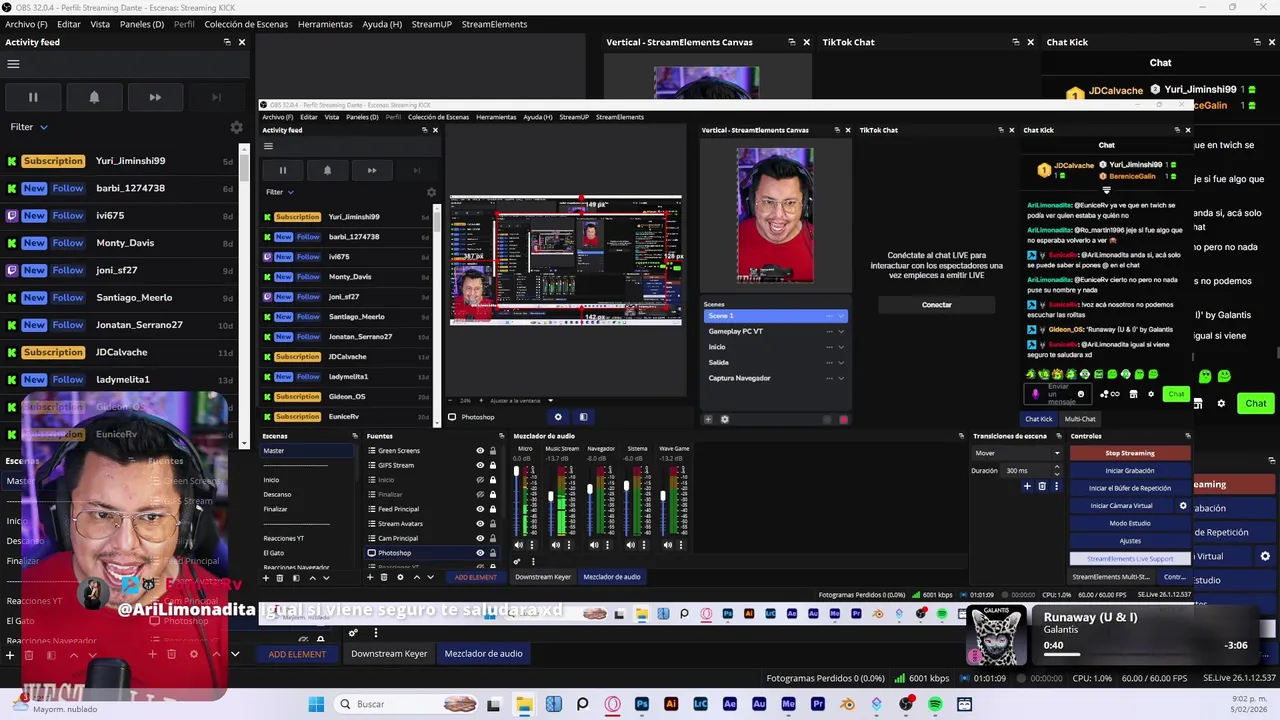The image size is (1280, 720).
Task: Undock TikTok Chat panel in the background OBS window
Action: click(x=1015, y=42)
